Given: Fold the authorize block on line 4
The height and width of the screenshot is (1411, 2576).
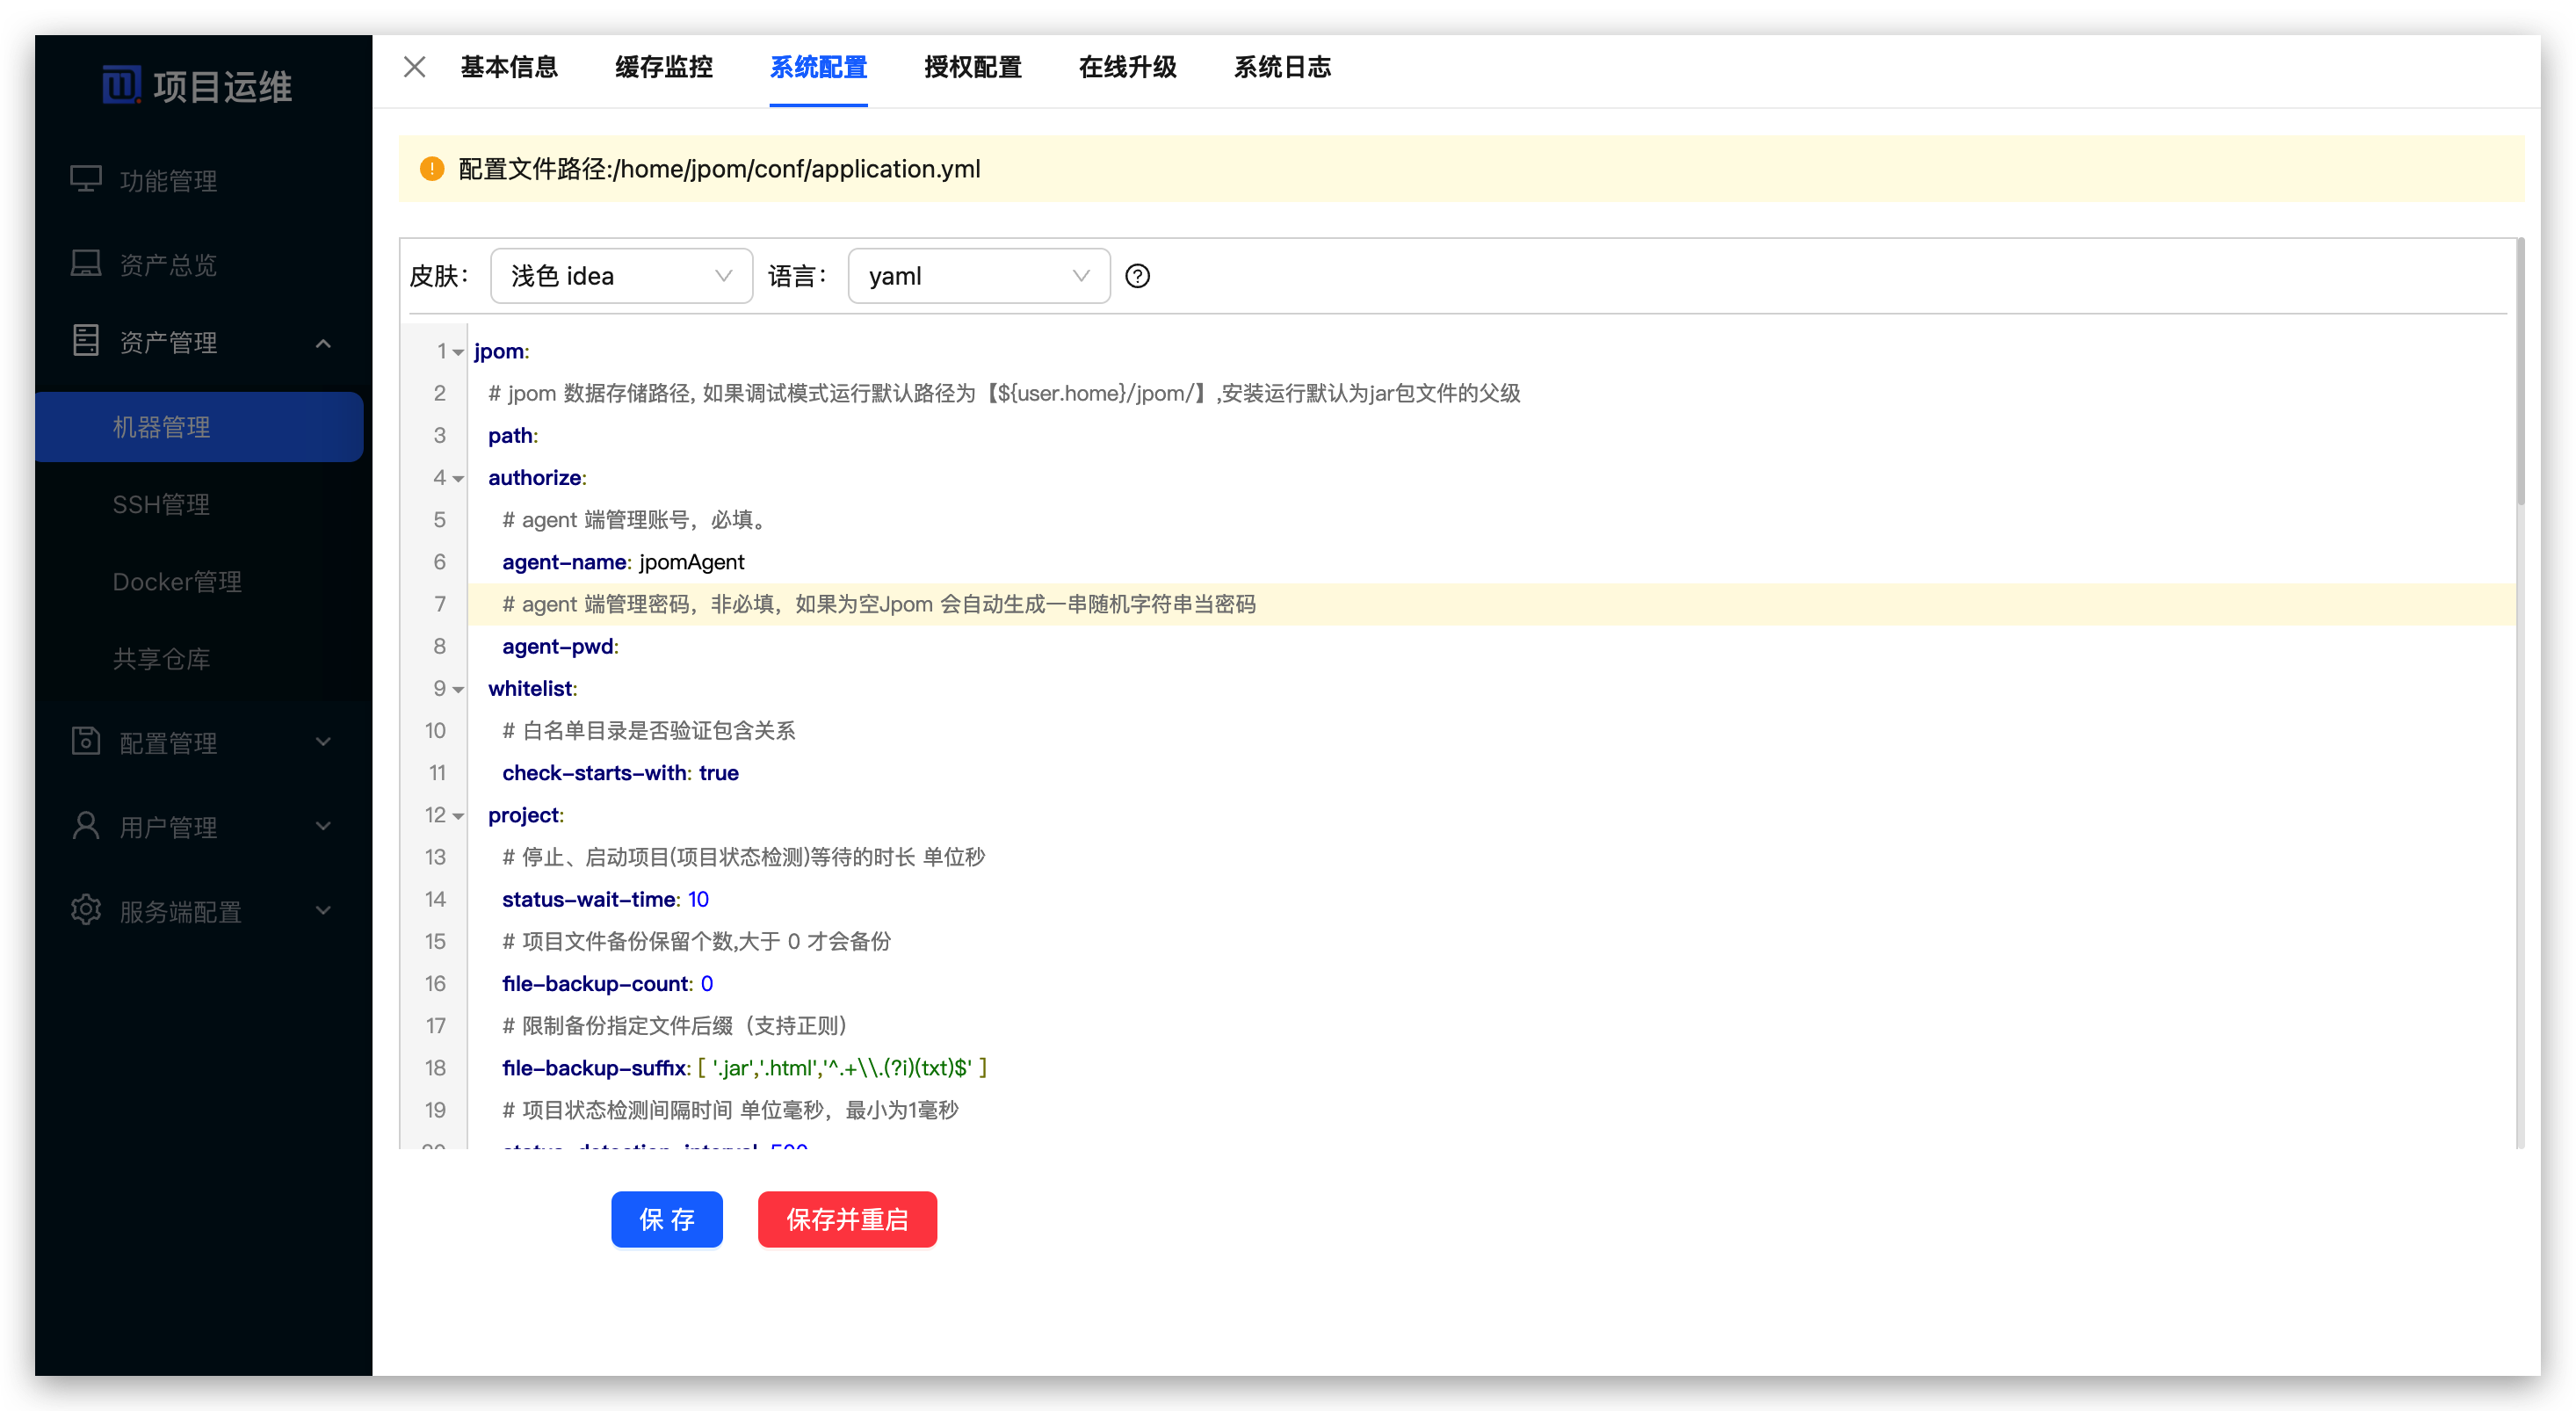Looking at the screenshot, I should (x=457, y=478).
